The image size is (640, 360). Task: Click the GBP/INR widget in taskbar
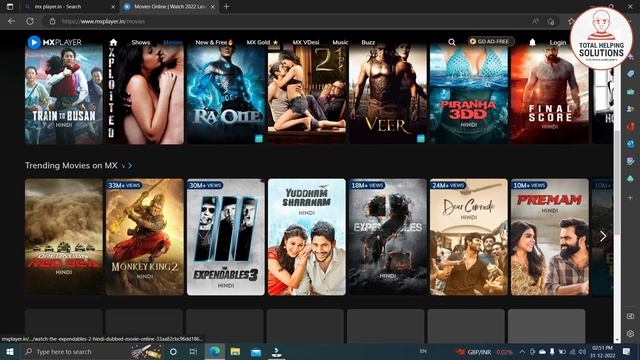point(484,352)
